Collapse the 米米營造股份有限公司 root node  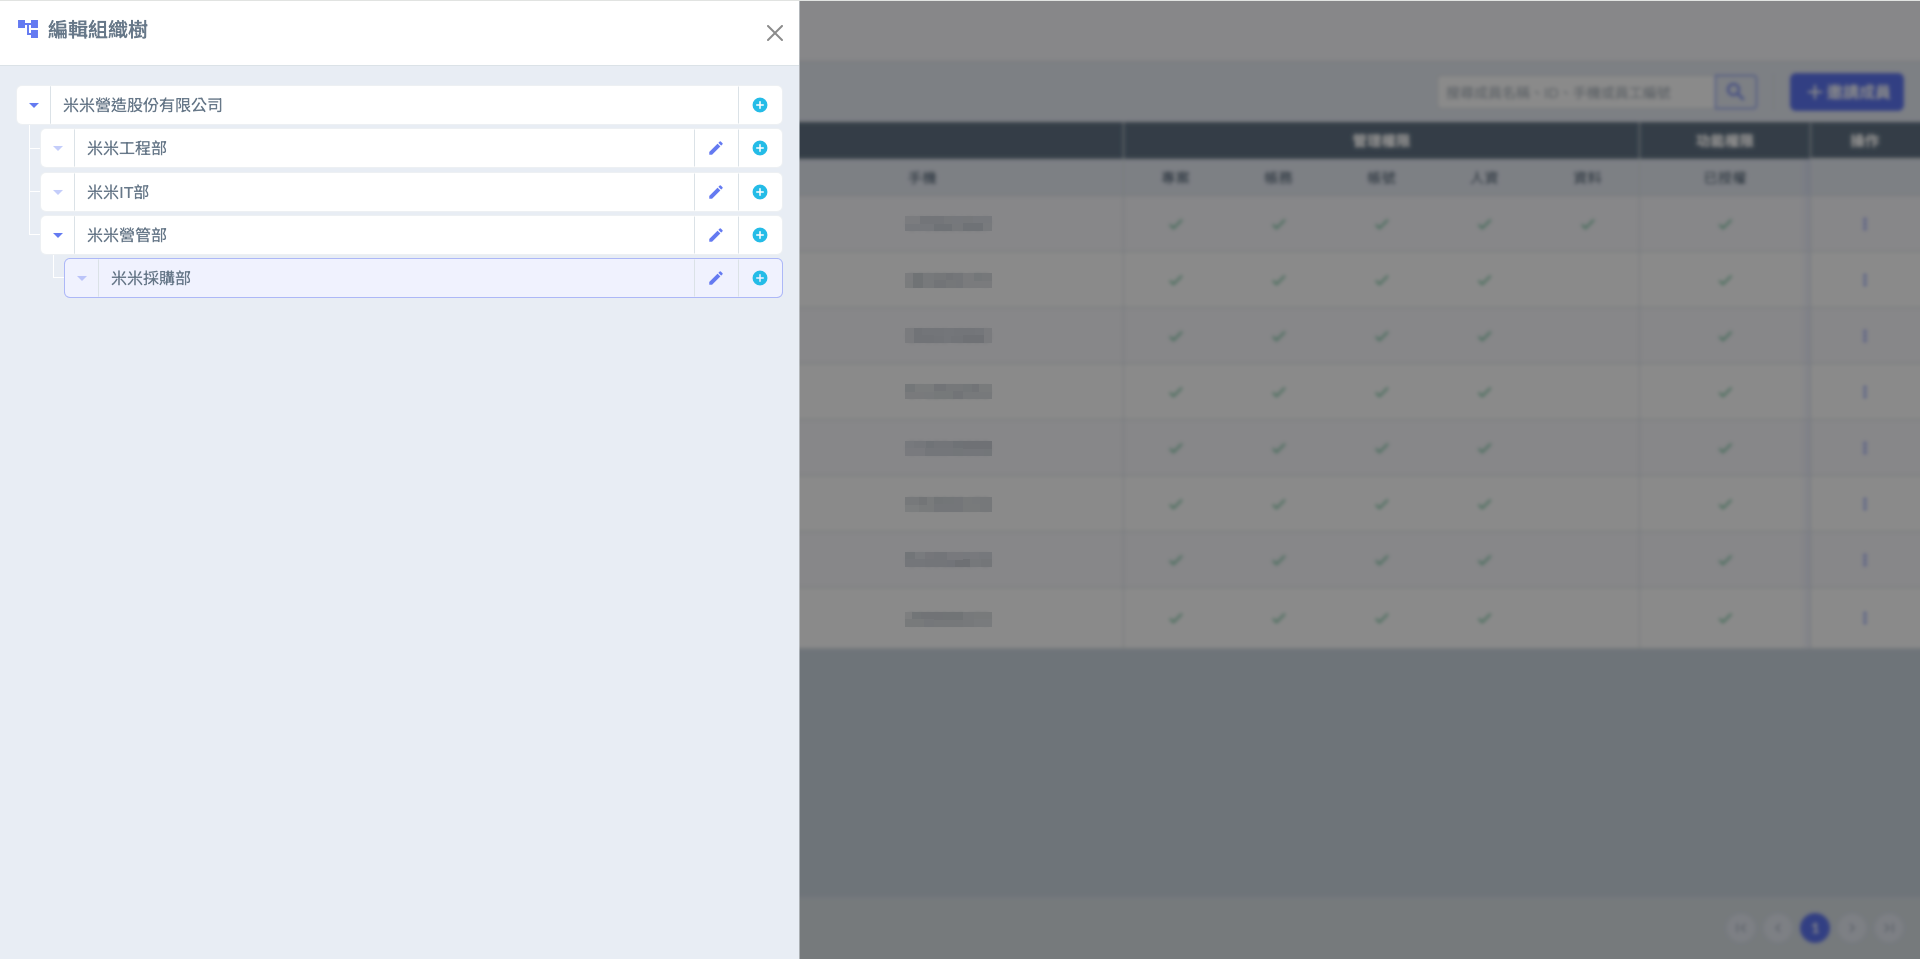(x=34, y=105)
